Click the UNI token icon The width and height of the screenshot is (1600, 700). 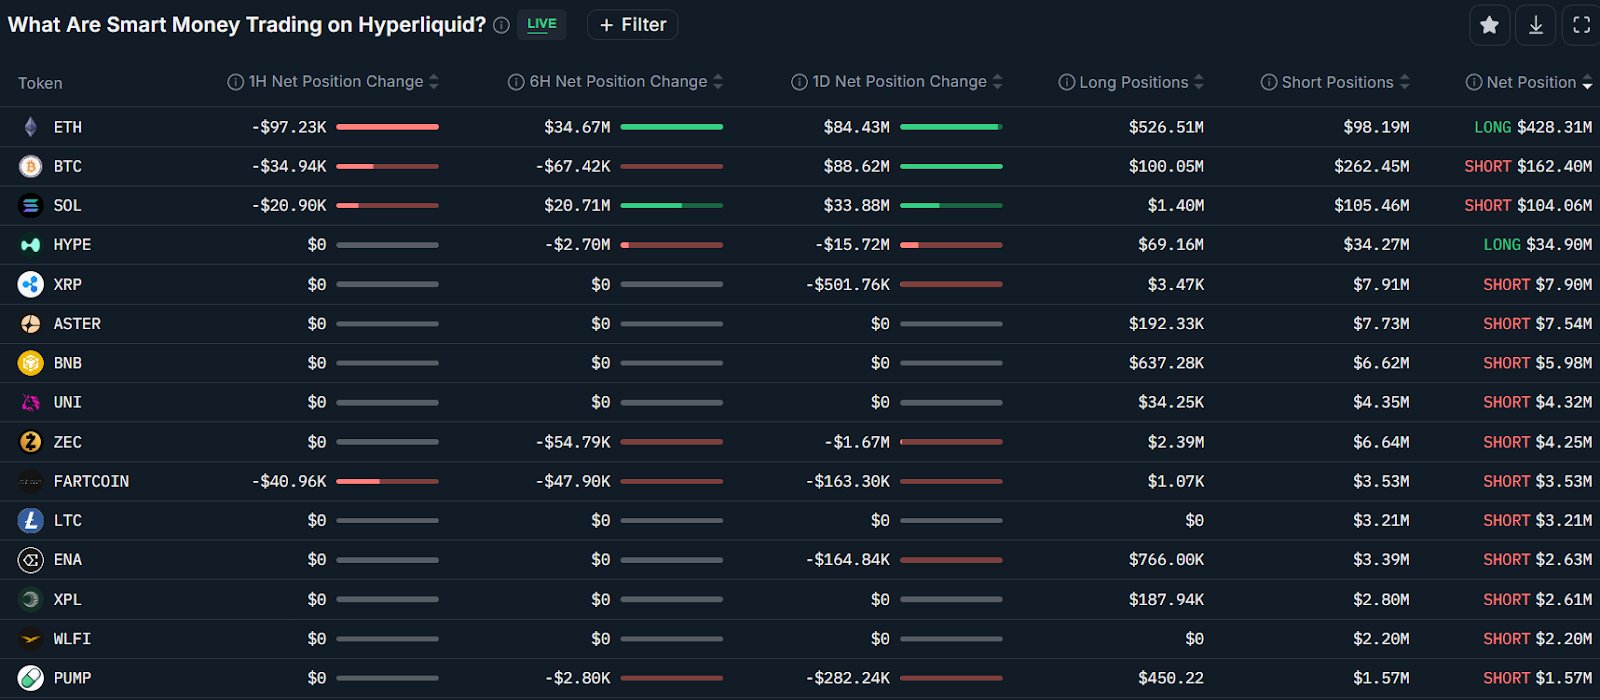(31, 402)
